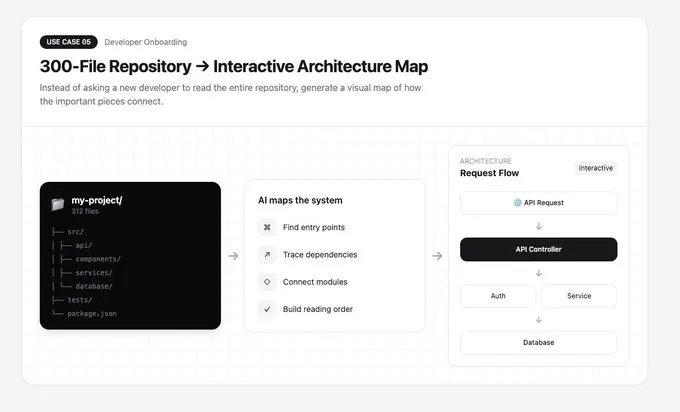Select the Service node

pos(579,296)
